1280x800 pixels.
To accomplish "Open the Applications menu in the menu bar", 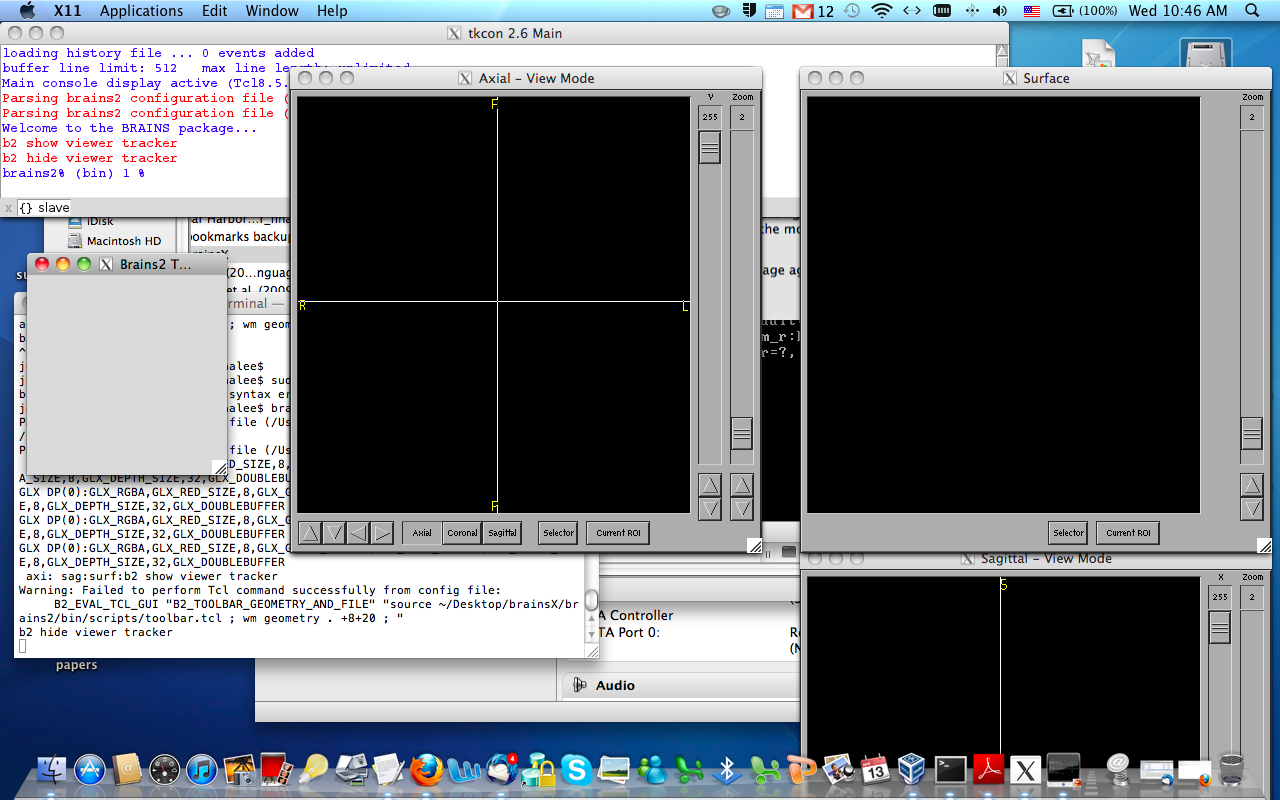I will click(141, 11).
